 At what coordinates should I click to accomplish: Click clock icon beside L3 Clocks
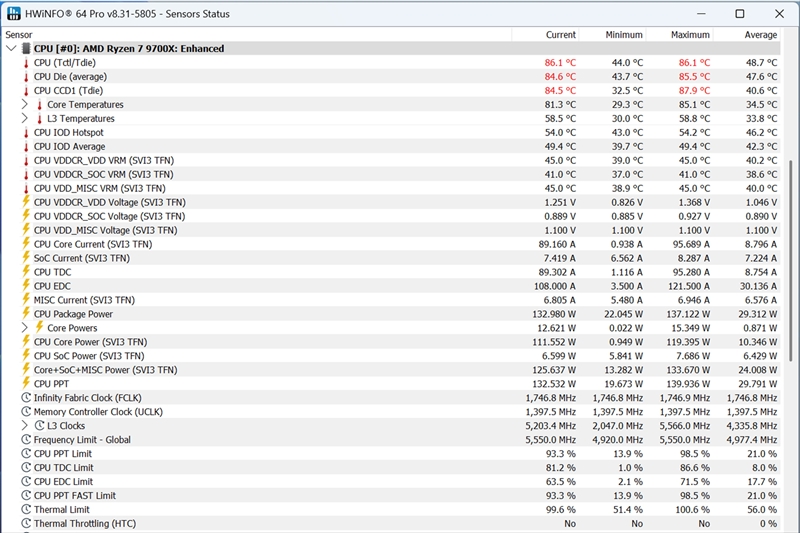39,425
